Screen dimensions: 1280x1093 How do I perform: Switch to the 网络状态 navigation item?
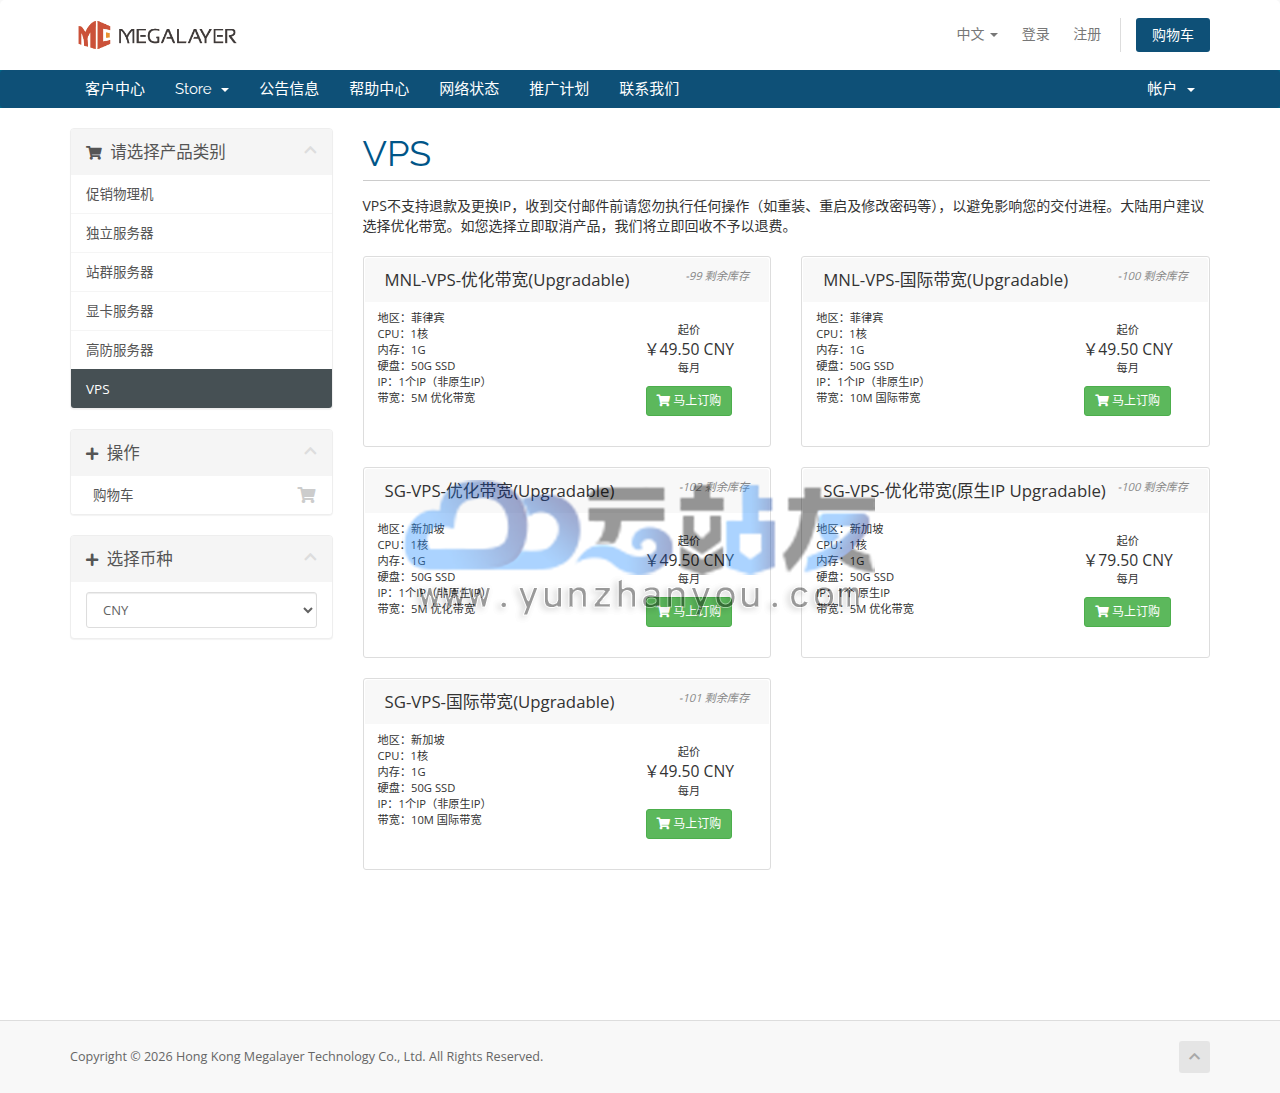(x=469, y=89)
